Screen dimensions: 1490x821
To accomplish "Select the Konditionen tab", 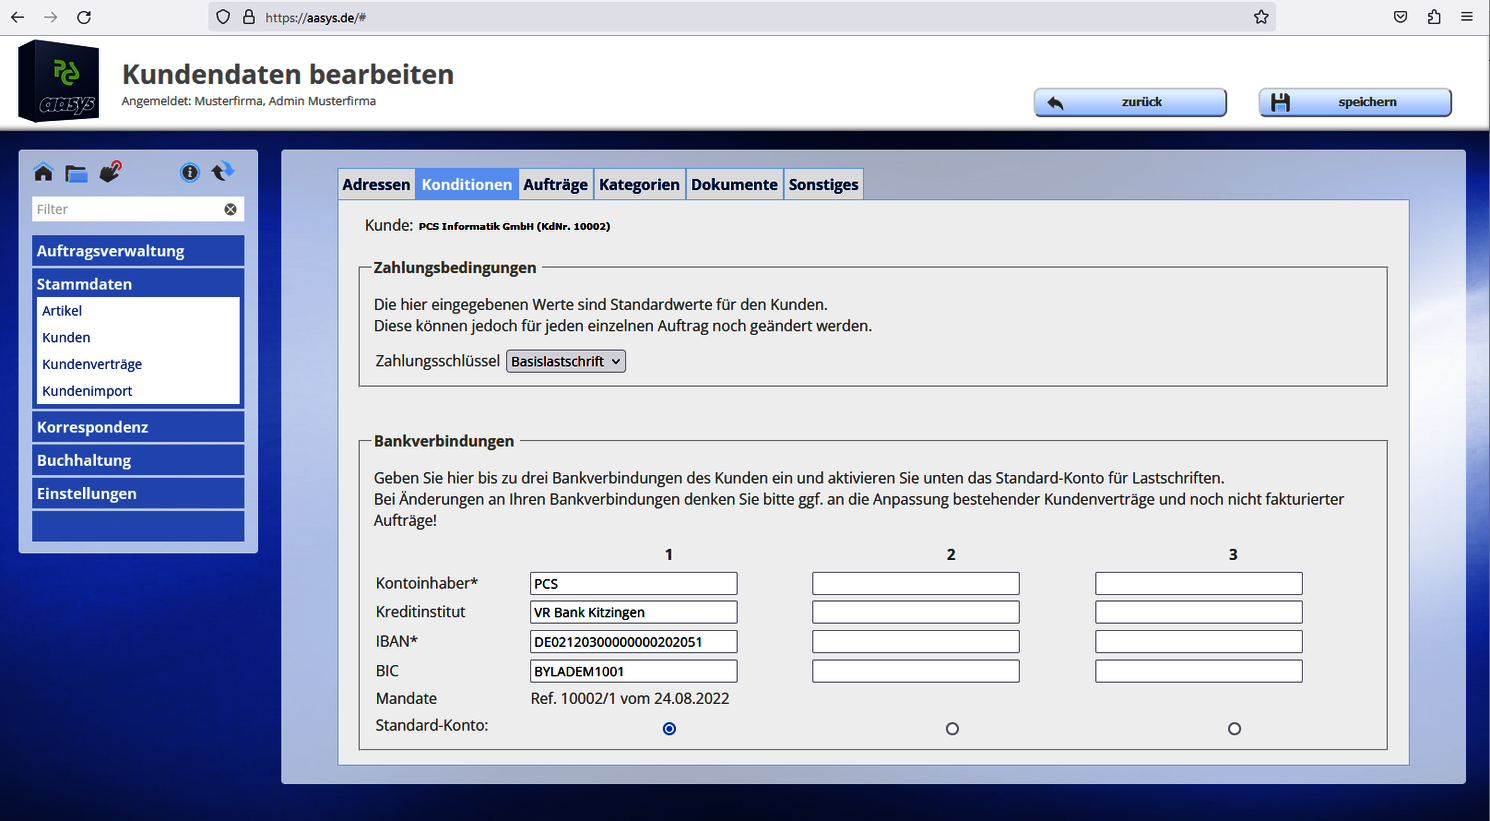I will coord(467,184).
